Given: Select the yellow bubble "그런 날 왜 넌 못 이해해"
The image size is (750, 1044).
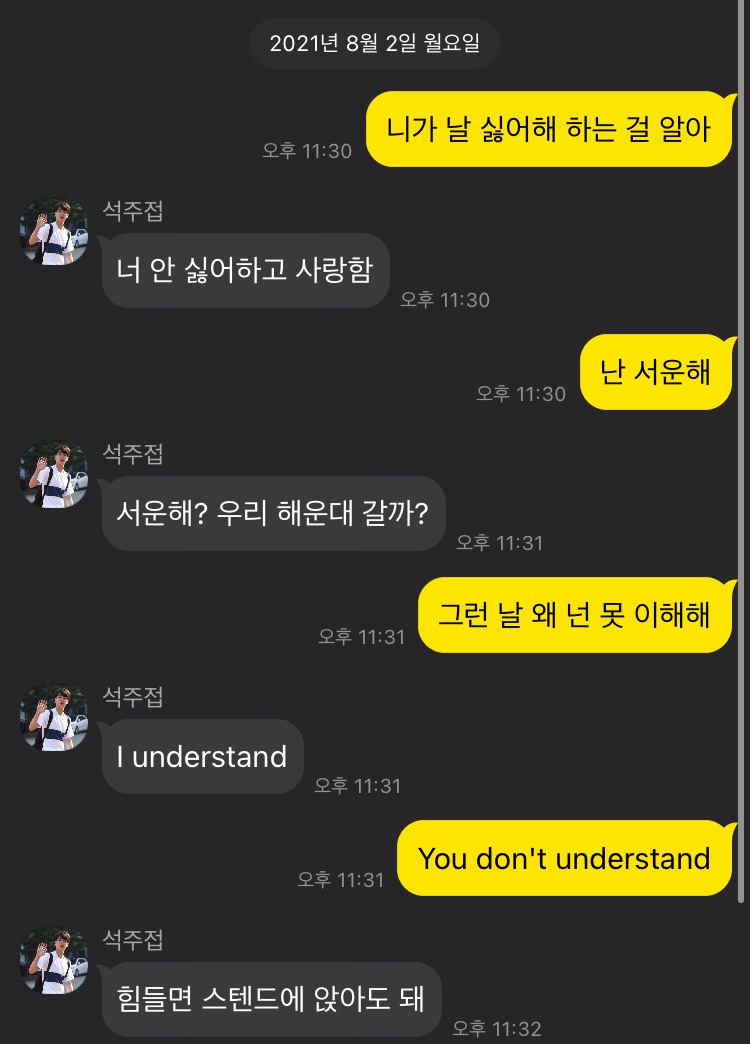Looking at the screenshot, I should 575,615.
